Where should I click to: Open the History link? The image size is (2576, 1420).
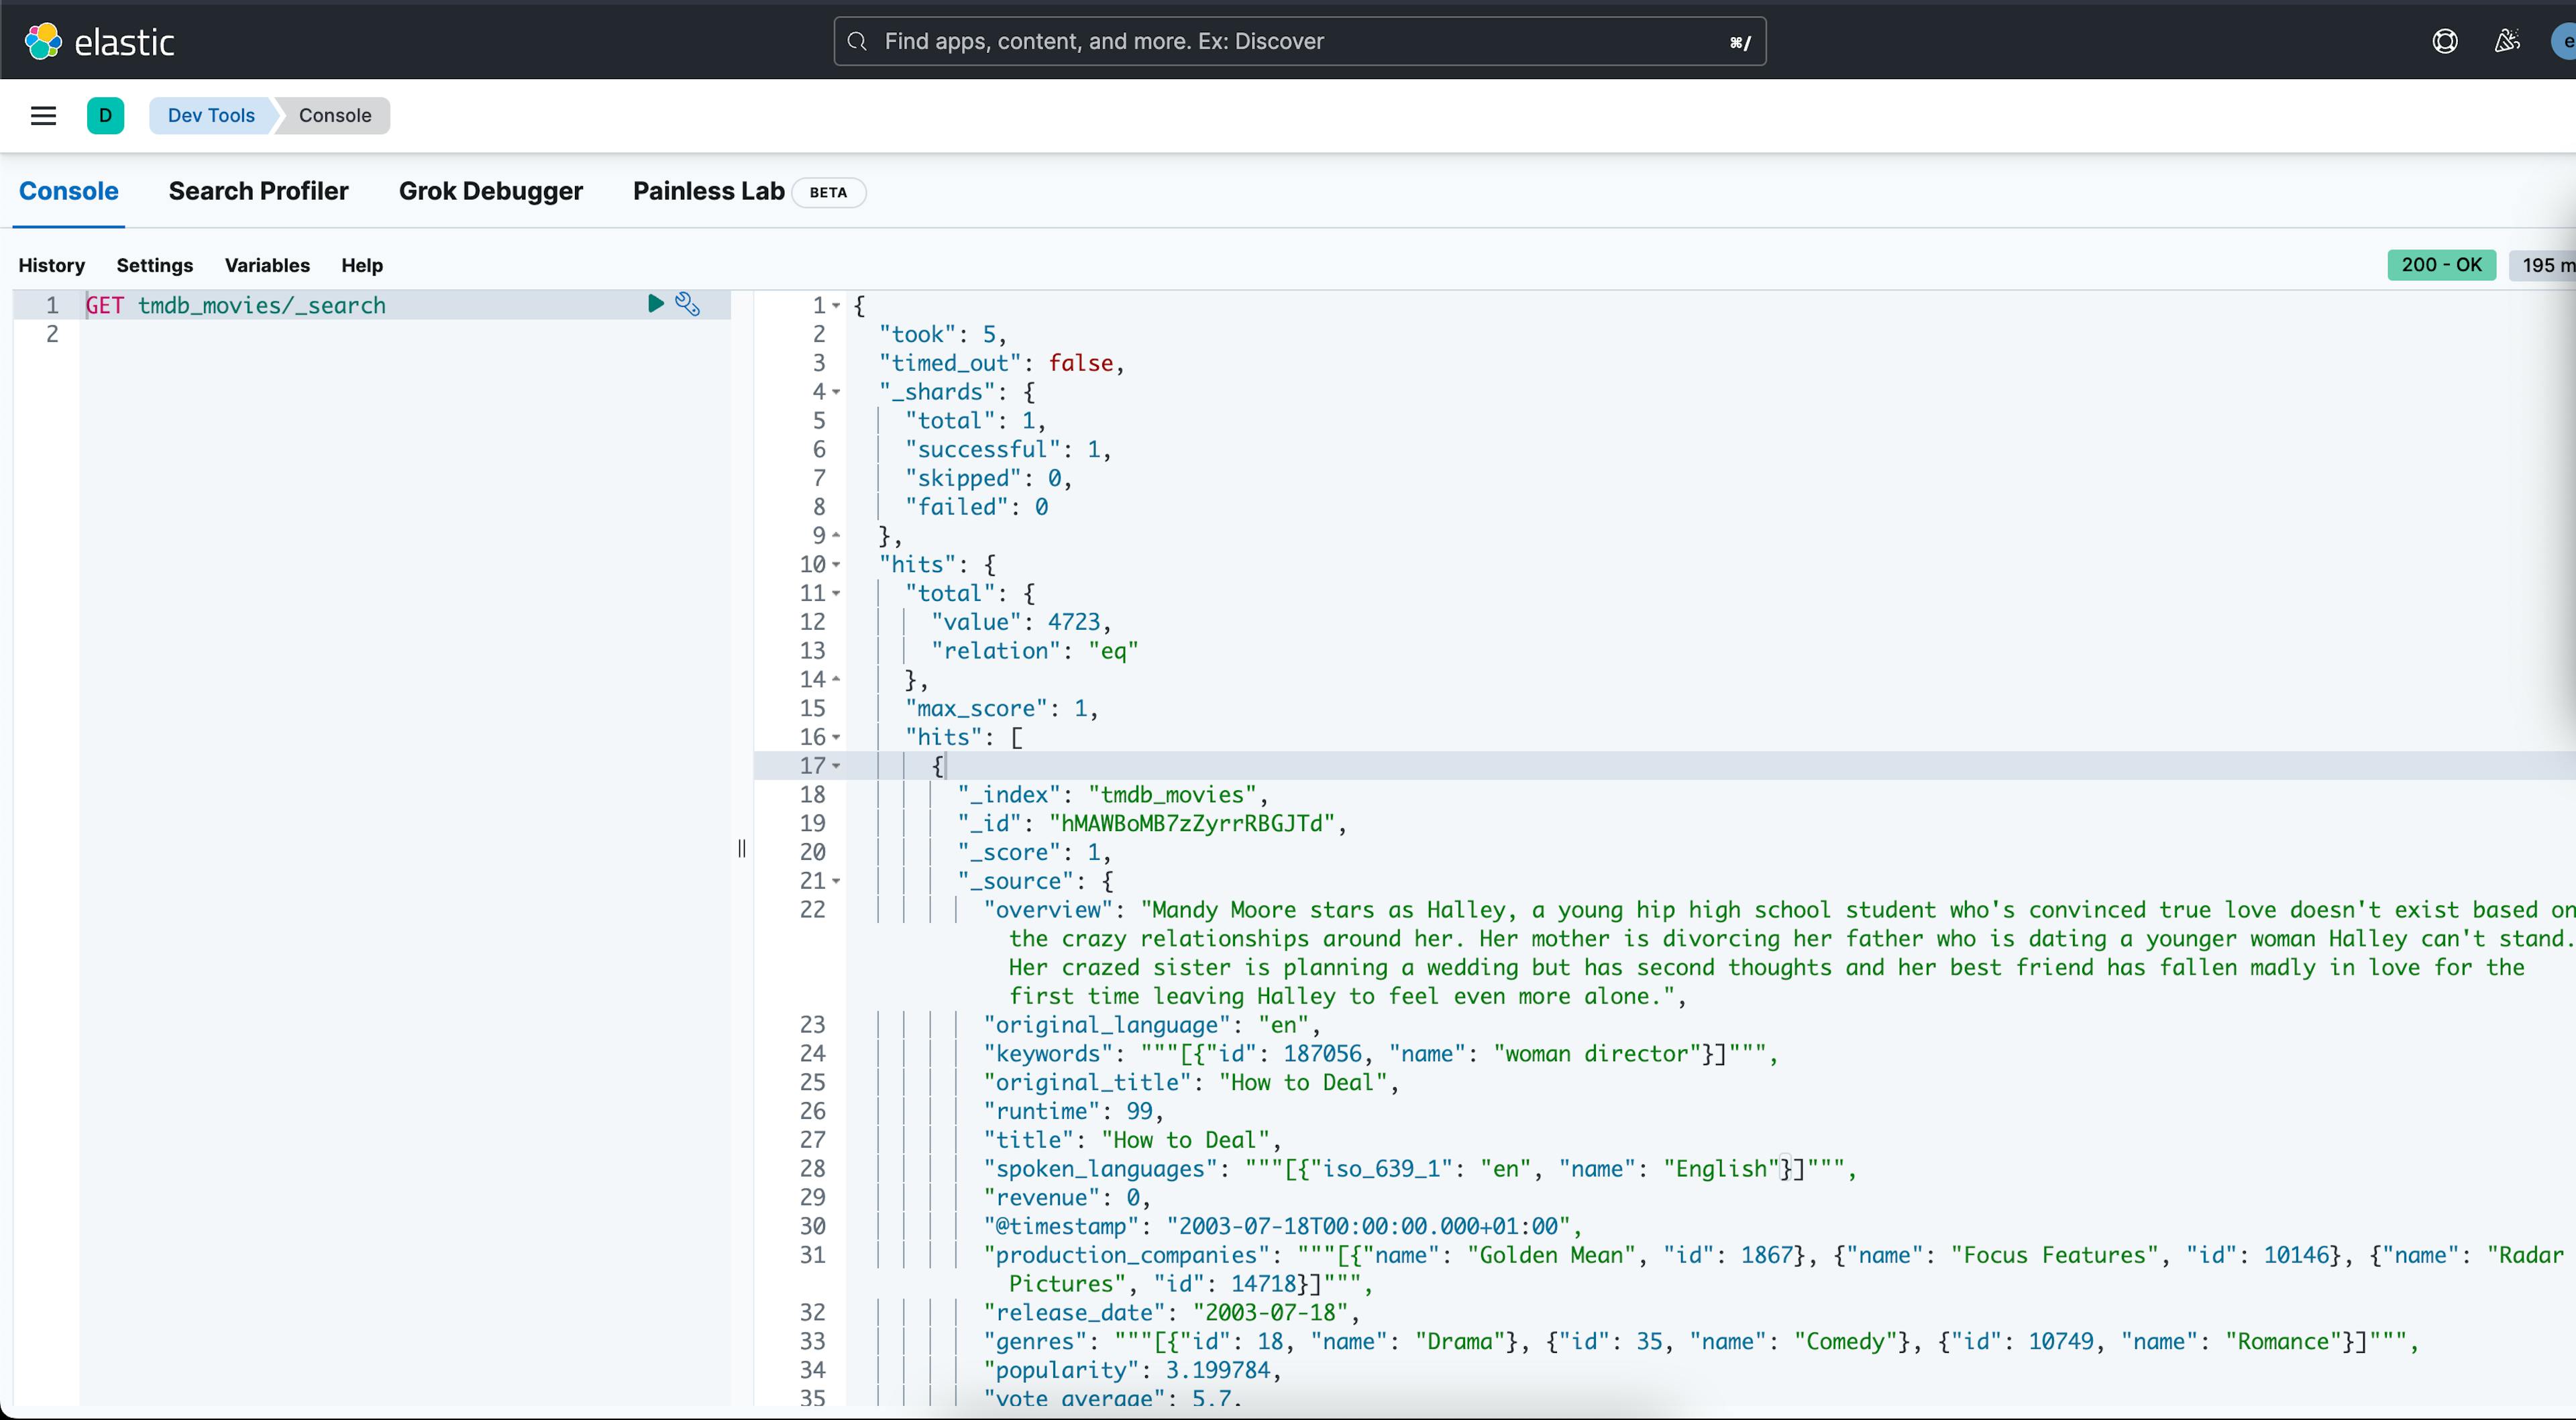pyautogui.click(x=51, y=265)
